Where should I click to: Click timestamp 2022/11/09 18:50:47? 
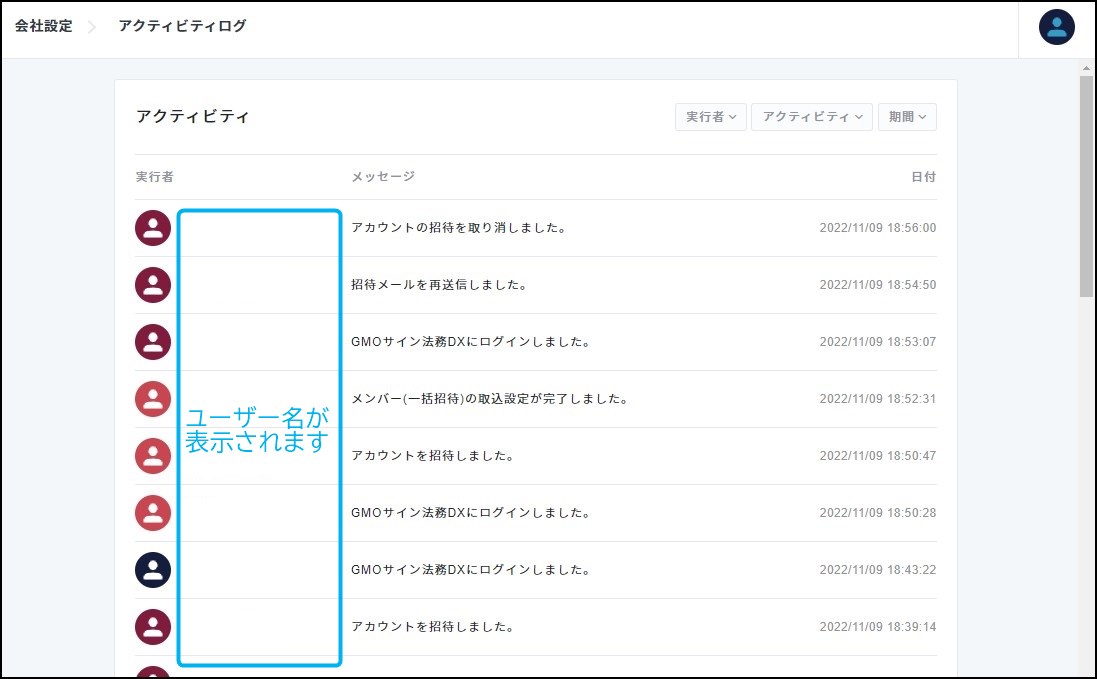click(x=878, y=456)
